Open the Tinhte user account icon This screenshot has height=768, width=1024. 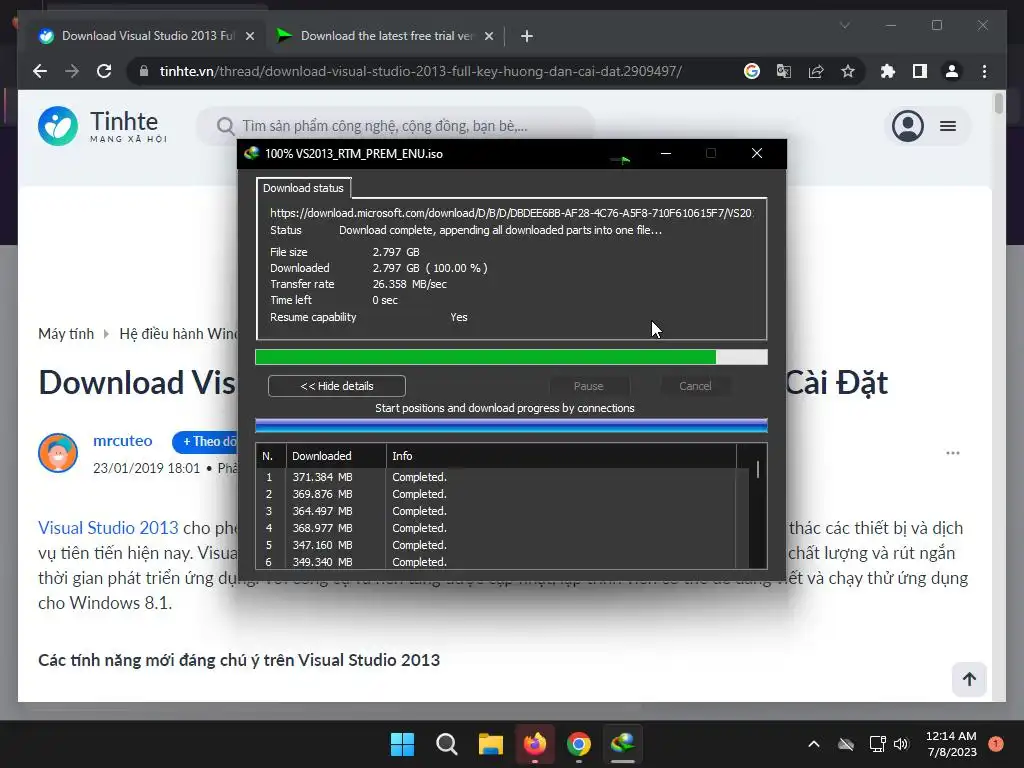click(908, 126)
